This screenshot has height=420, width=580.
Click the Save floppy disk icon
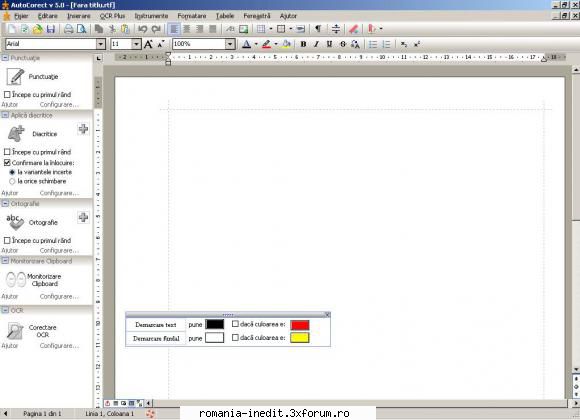tap(51, 29)
